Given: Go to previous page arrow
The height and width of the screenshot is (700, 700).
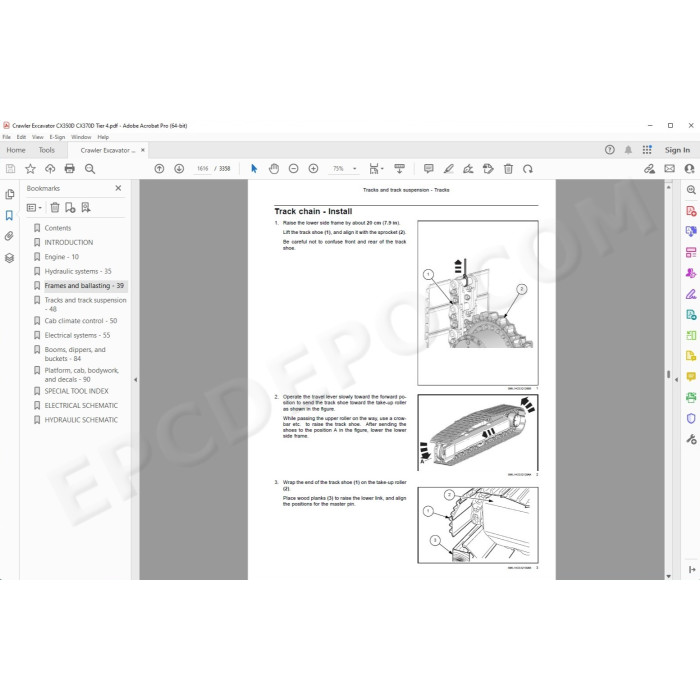Looking at the screenshot, I should point(159,169).
